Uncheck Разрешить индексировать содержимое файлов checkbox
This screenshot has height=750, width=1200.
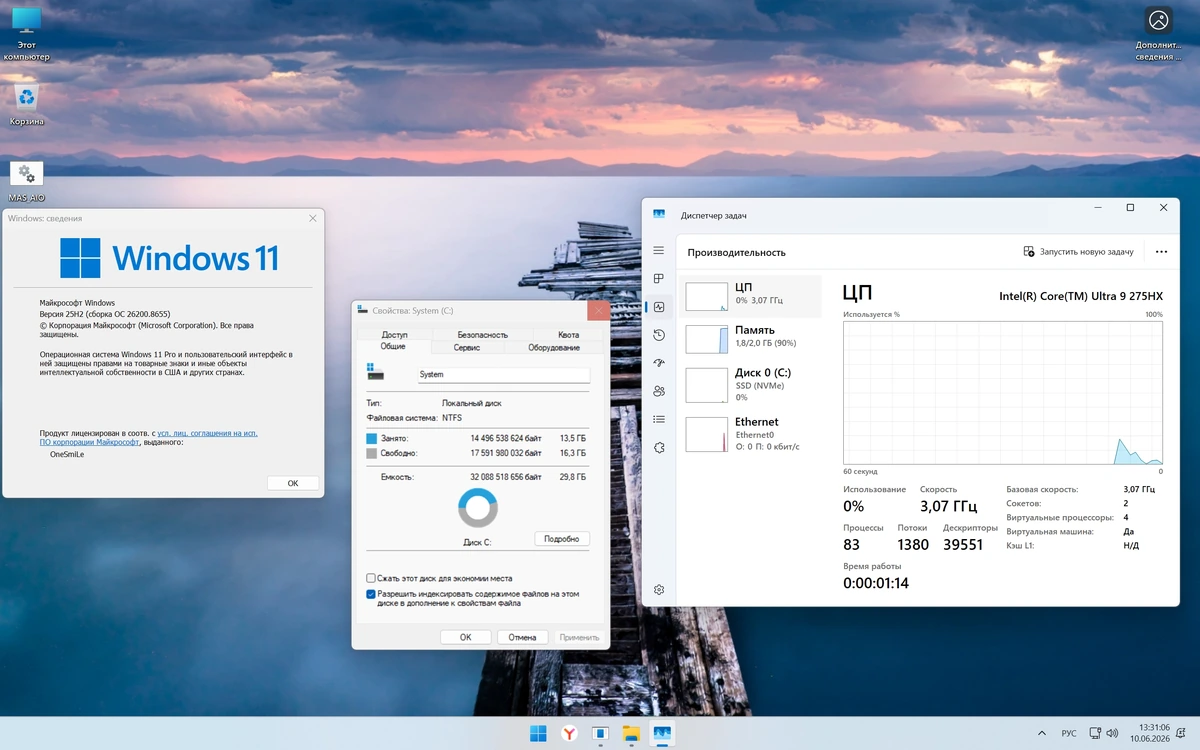coord(371,594)
